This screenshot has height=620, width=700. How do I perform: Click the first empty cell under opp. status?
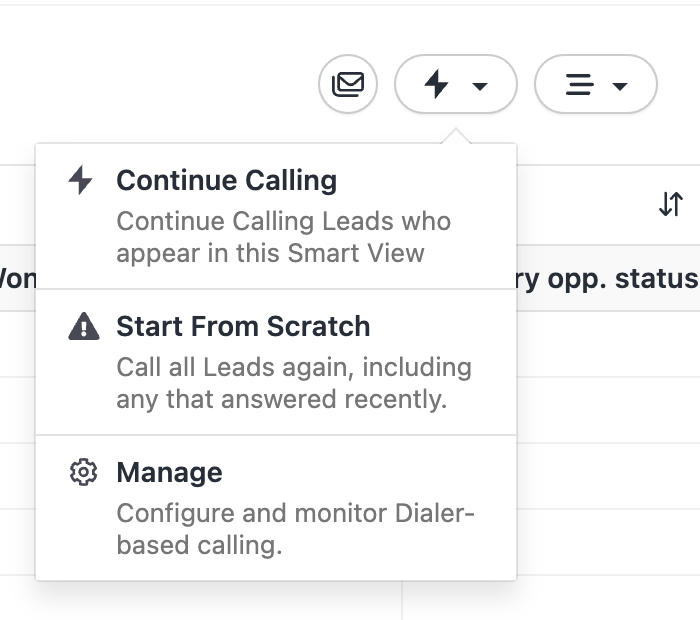coord(608,343)
